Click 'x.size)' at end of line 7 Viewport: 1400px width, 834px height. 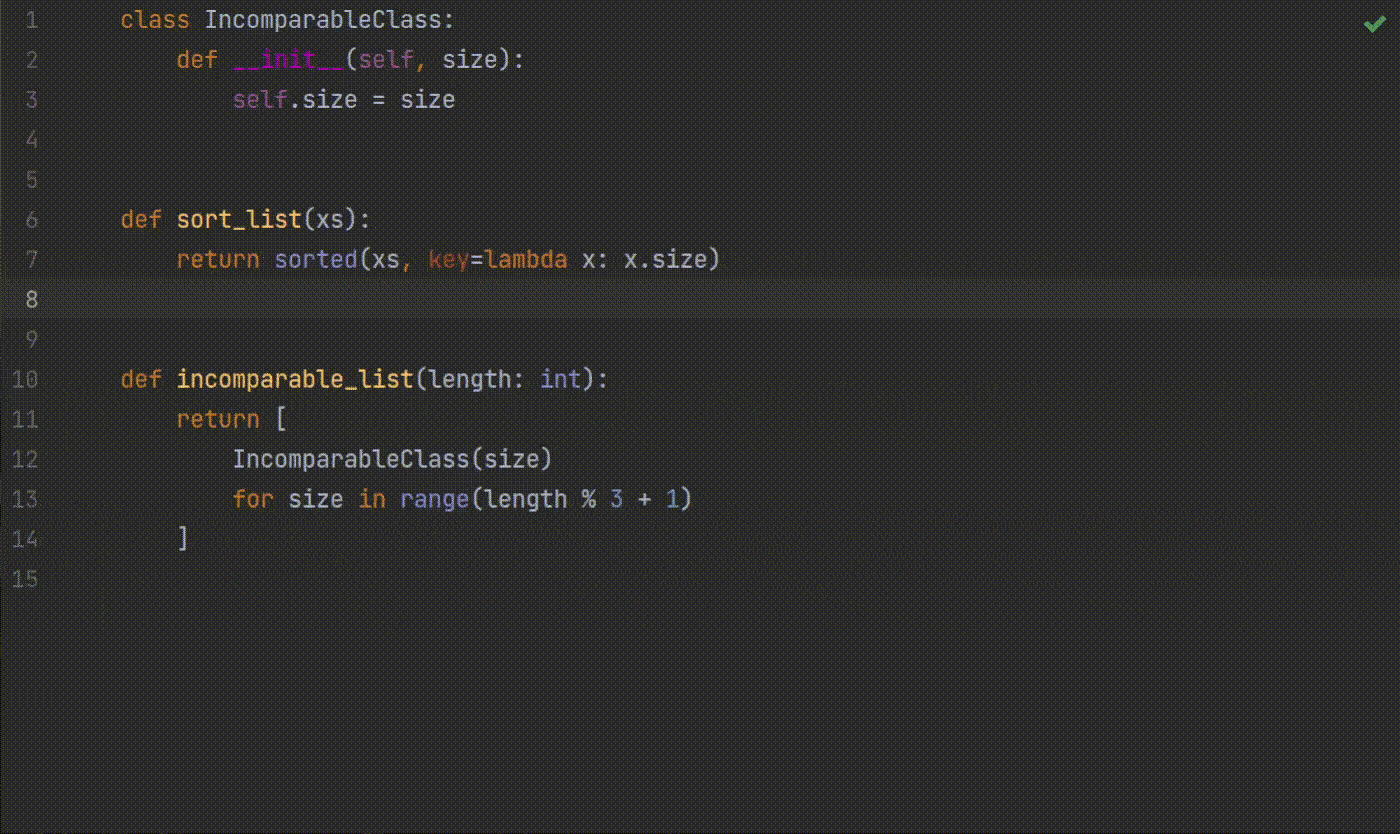point(672,260)
